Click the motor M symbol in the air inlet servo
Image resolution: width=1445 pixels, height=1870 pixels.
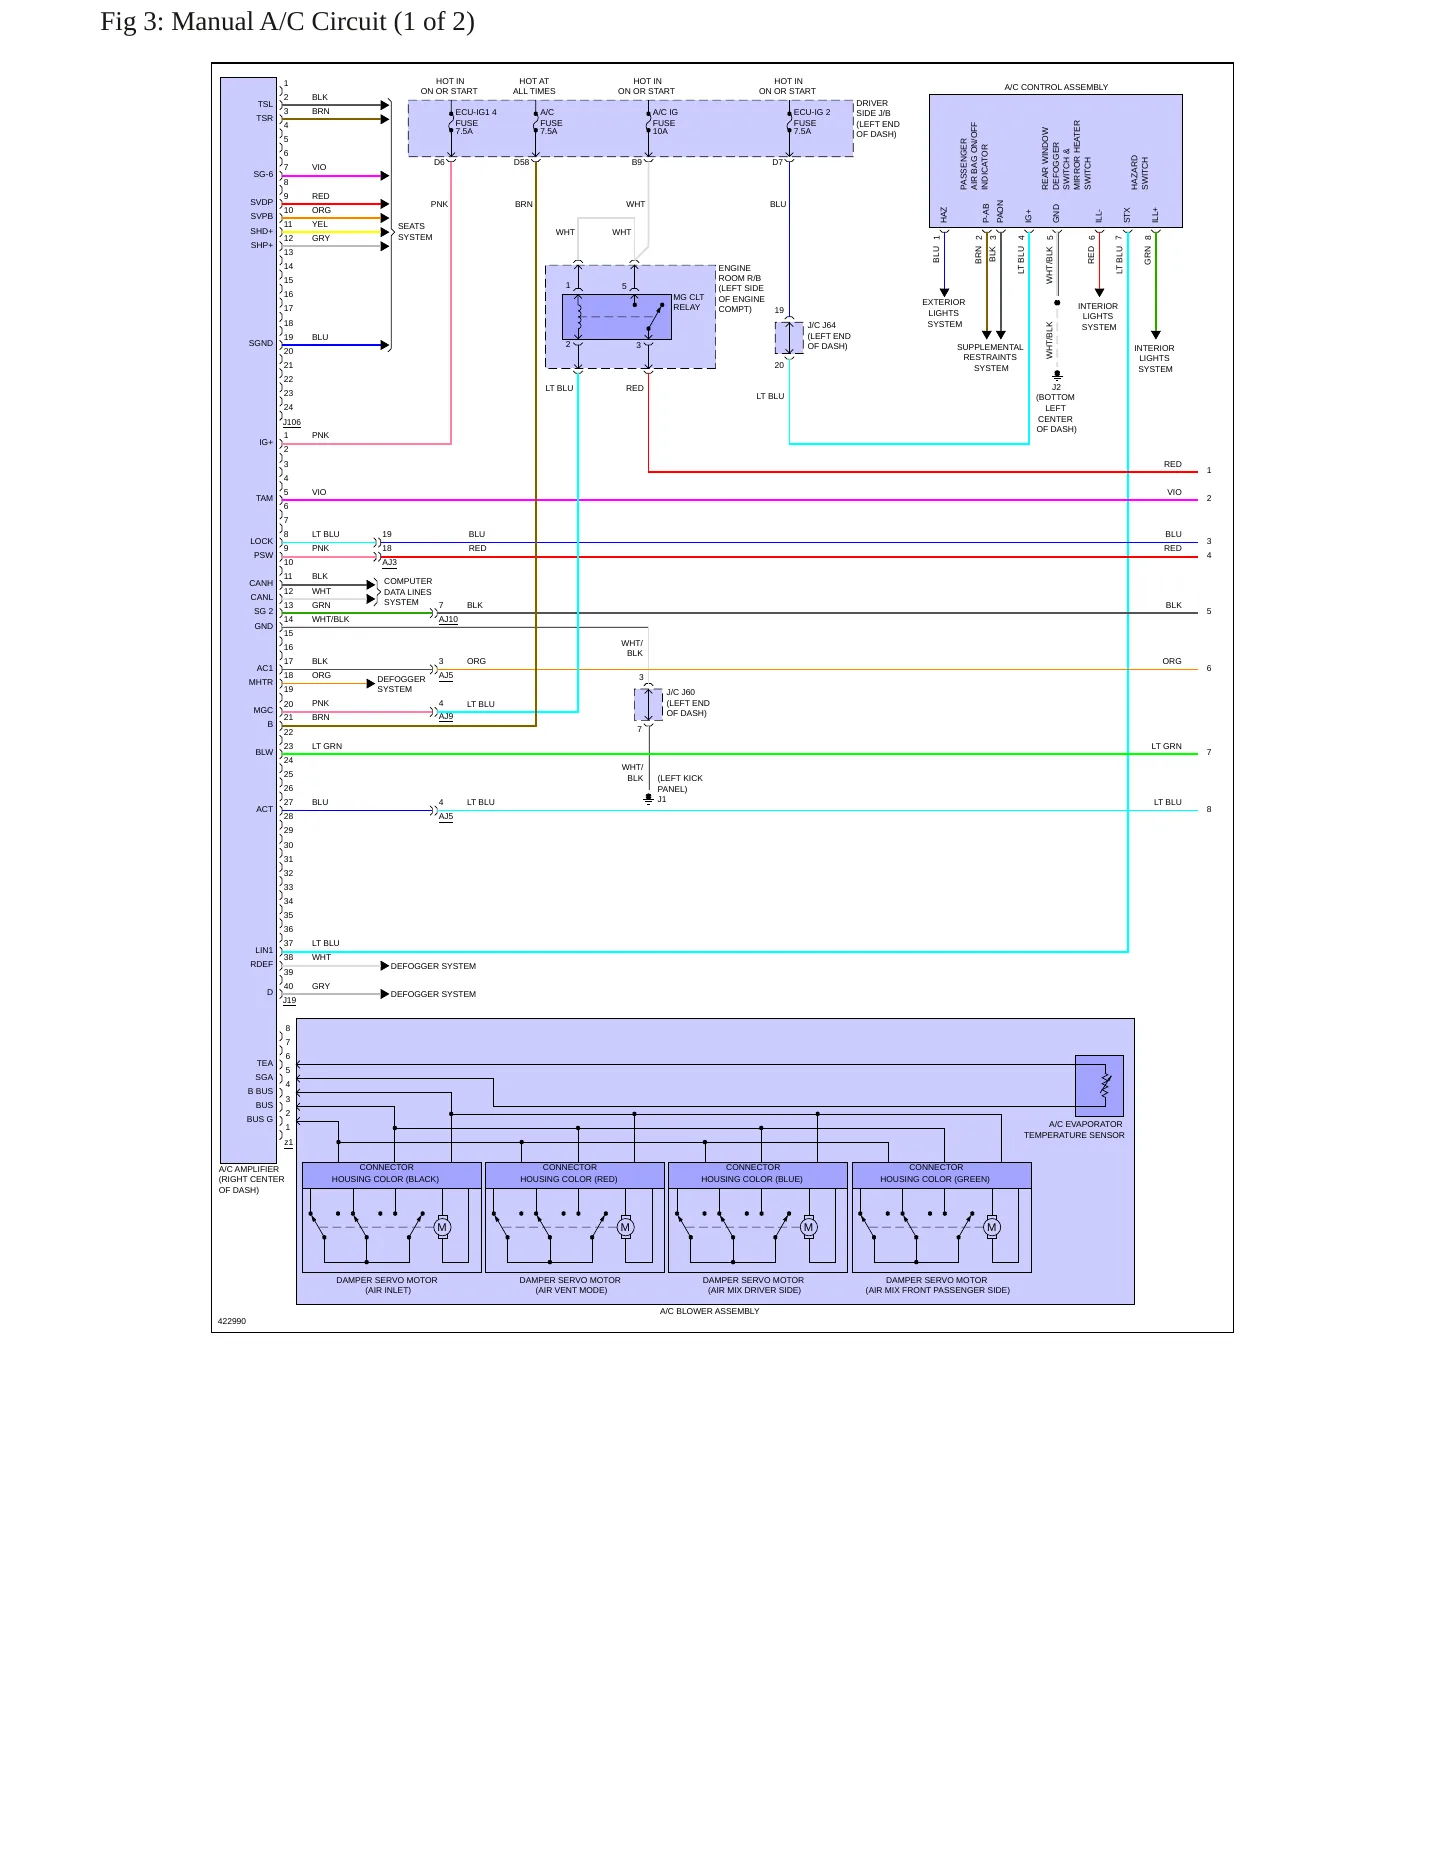click(x=442, y=1227)
